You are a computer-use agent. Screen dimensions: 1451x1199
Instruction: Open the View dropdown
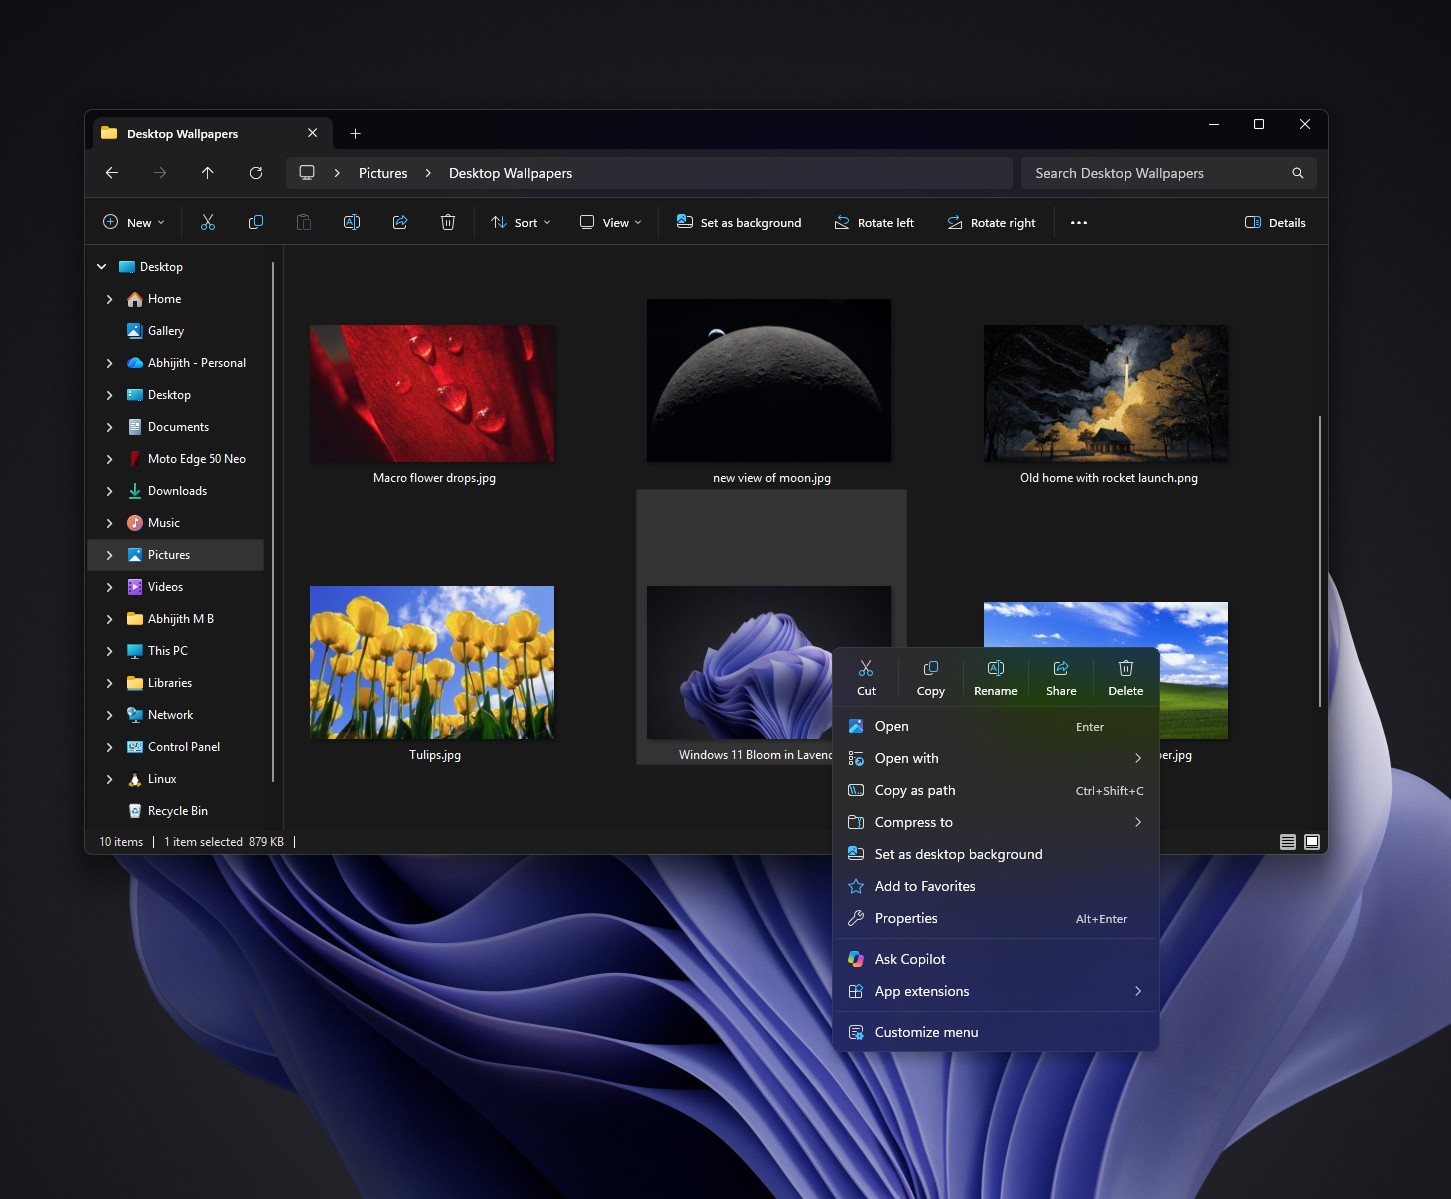point(610,222)
